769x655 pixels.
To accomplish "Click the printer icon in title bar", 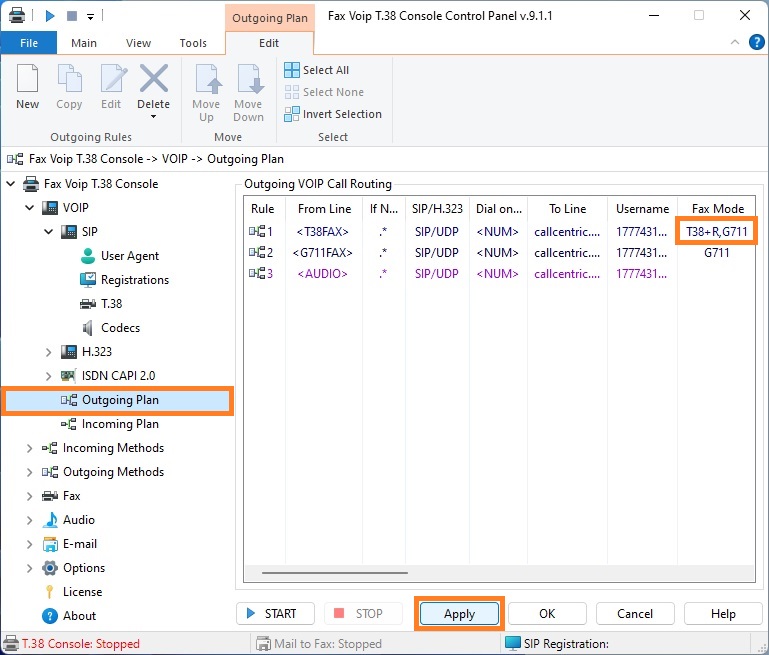I will click(17, 16).
